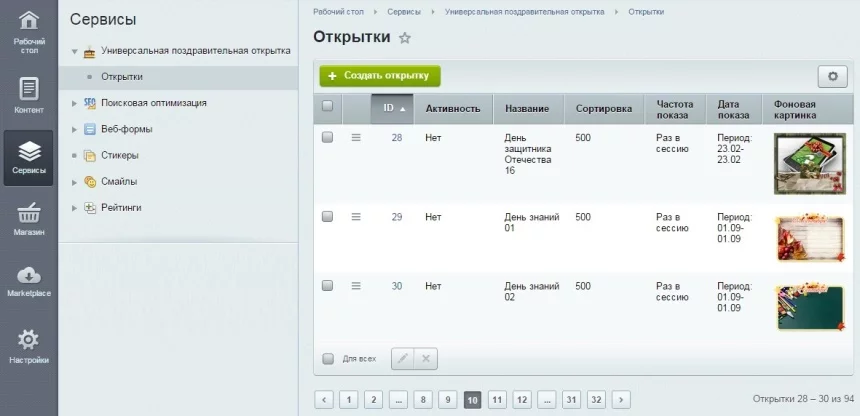The image size is (860, 416).
Task: Select Открытки item in the services tree
Action: pyautogui.click(x=122, y=76)
